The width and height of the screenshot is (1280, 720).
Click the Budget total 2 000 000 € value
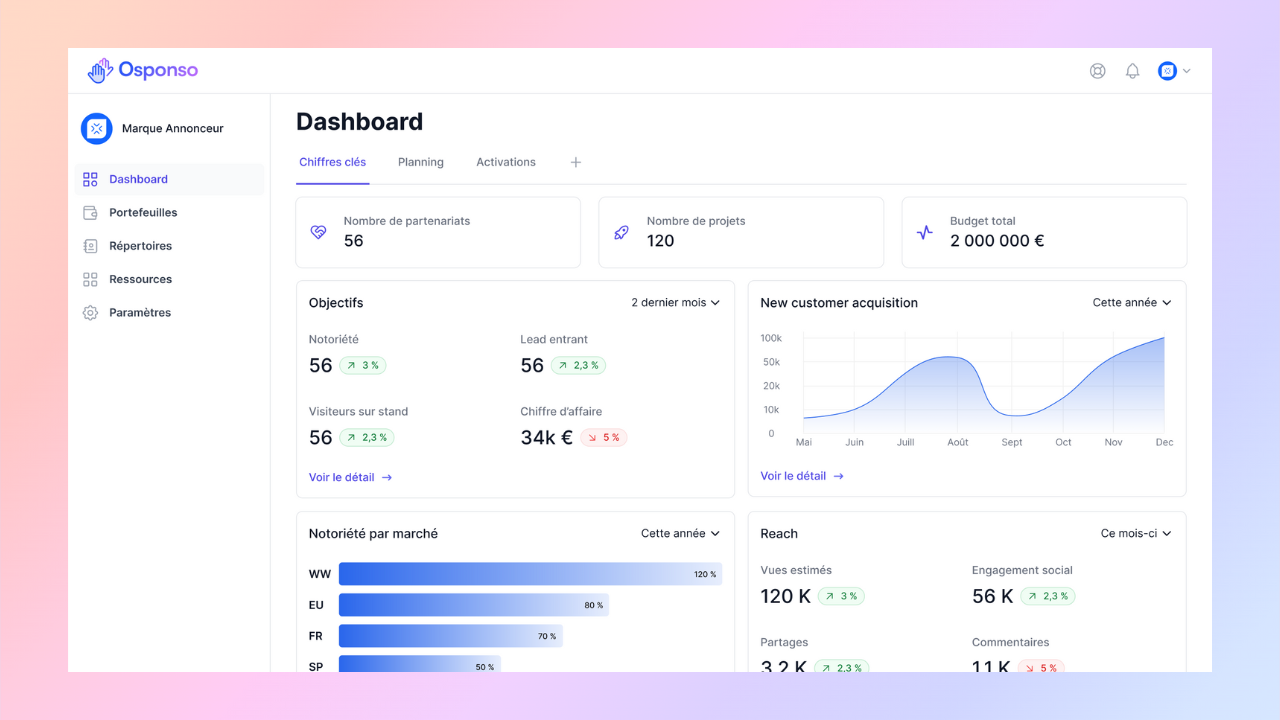click(997, 241)
